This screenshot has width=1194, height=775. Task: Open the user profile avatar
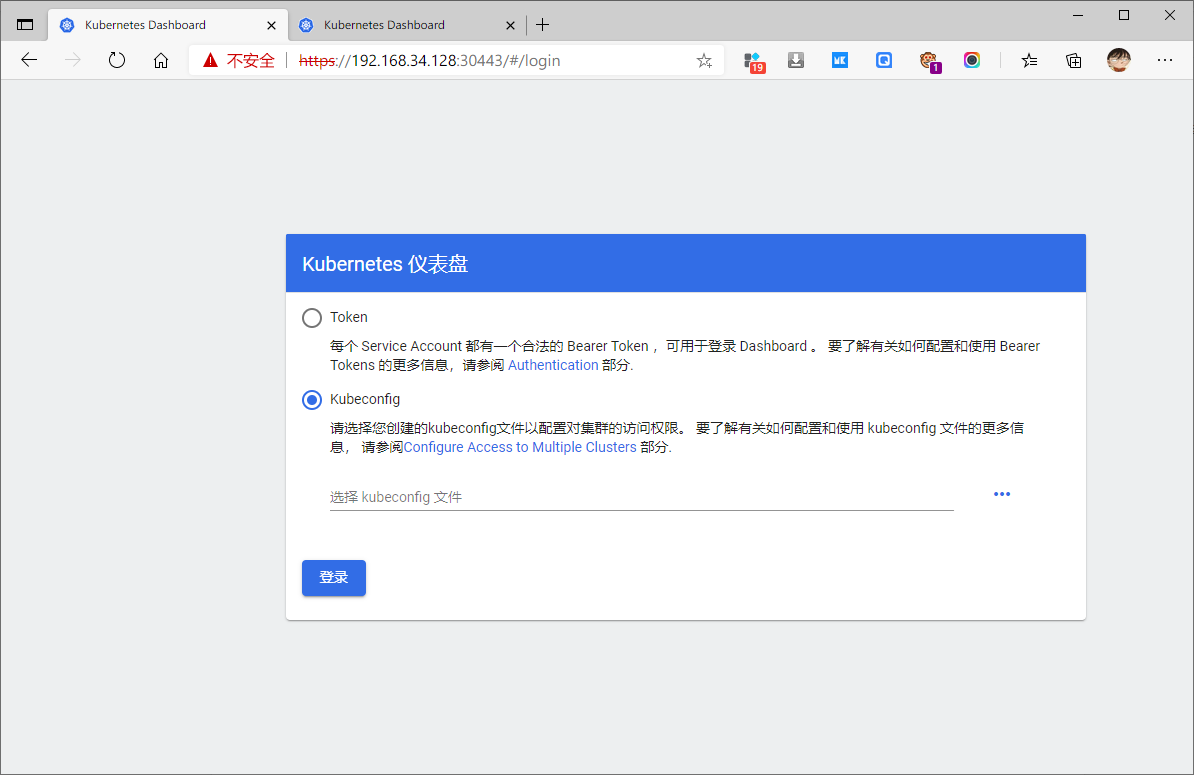pos(1119,60)
